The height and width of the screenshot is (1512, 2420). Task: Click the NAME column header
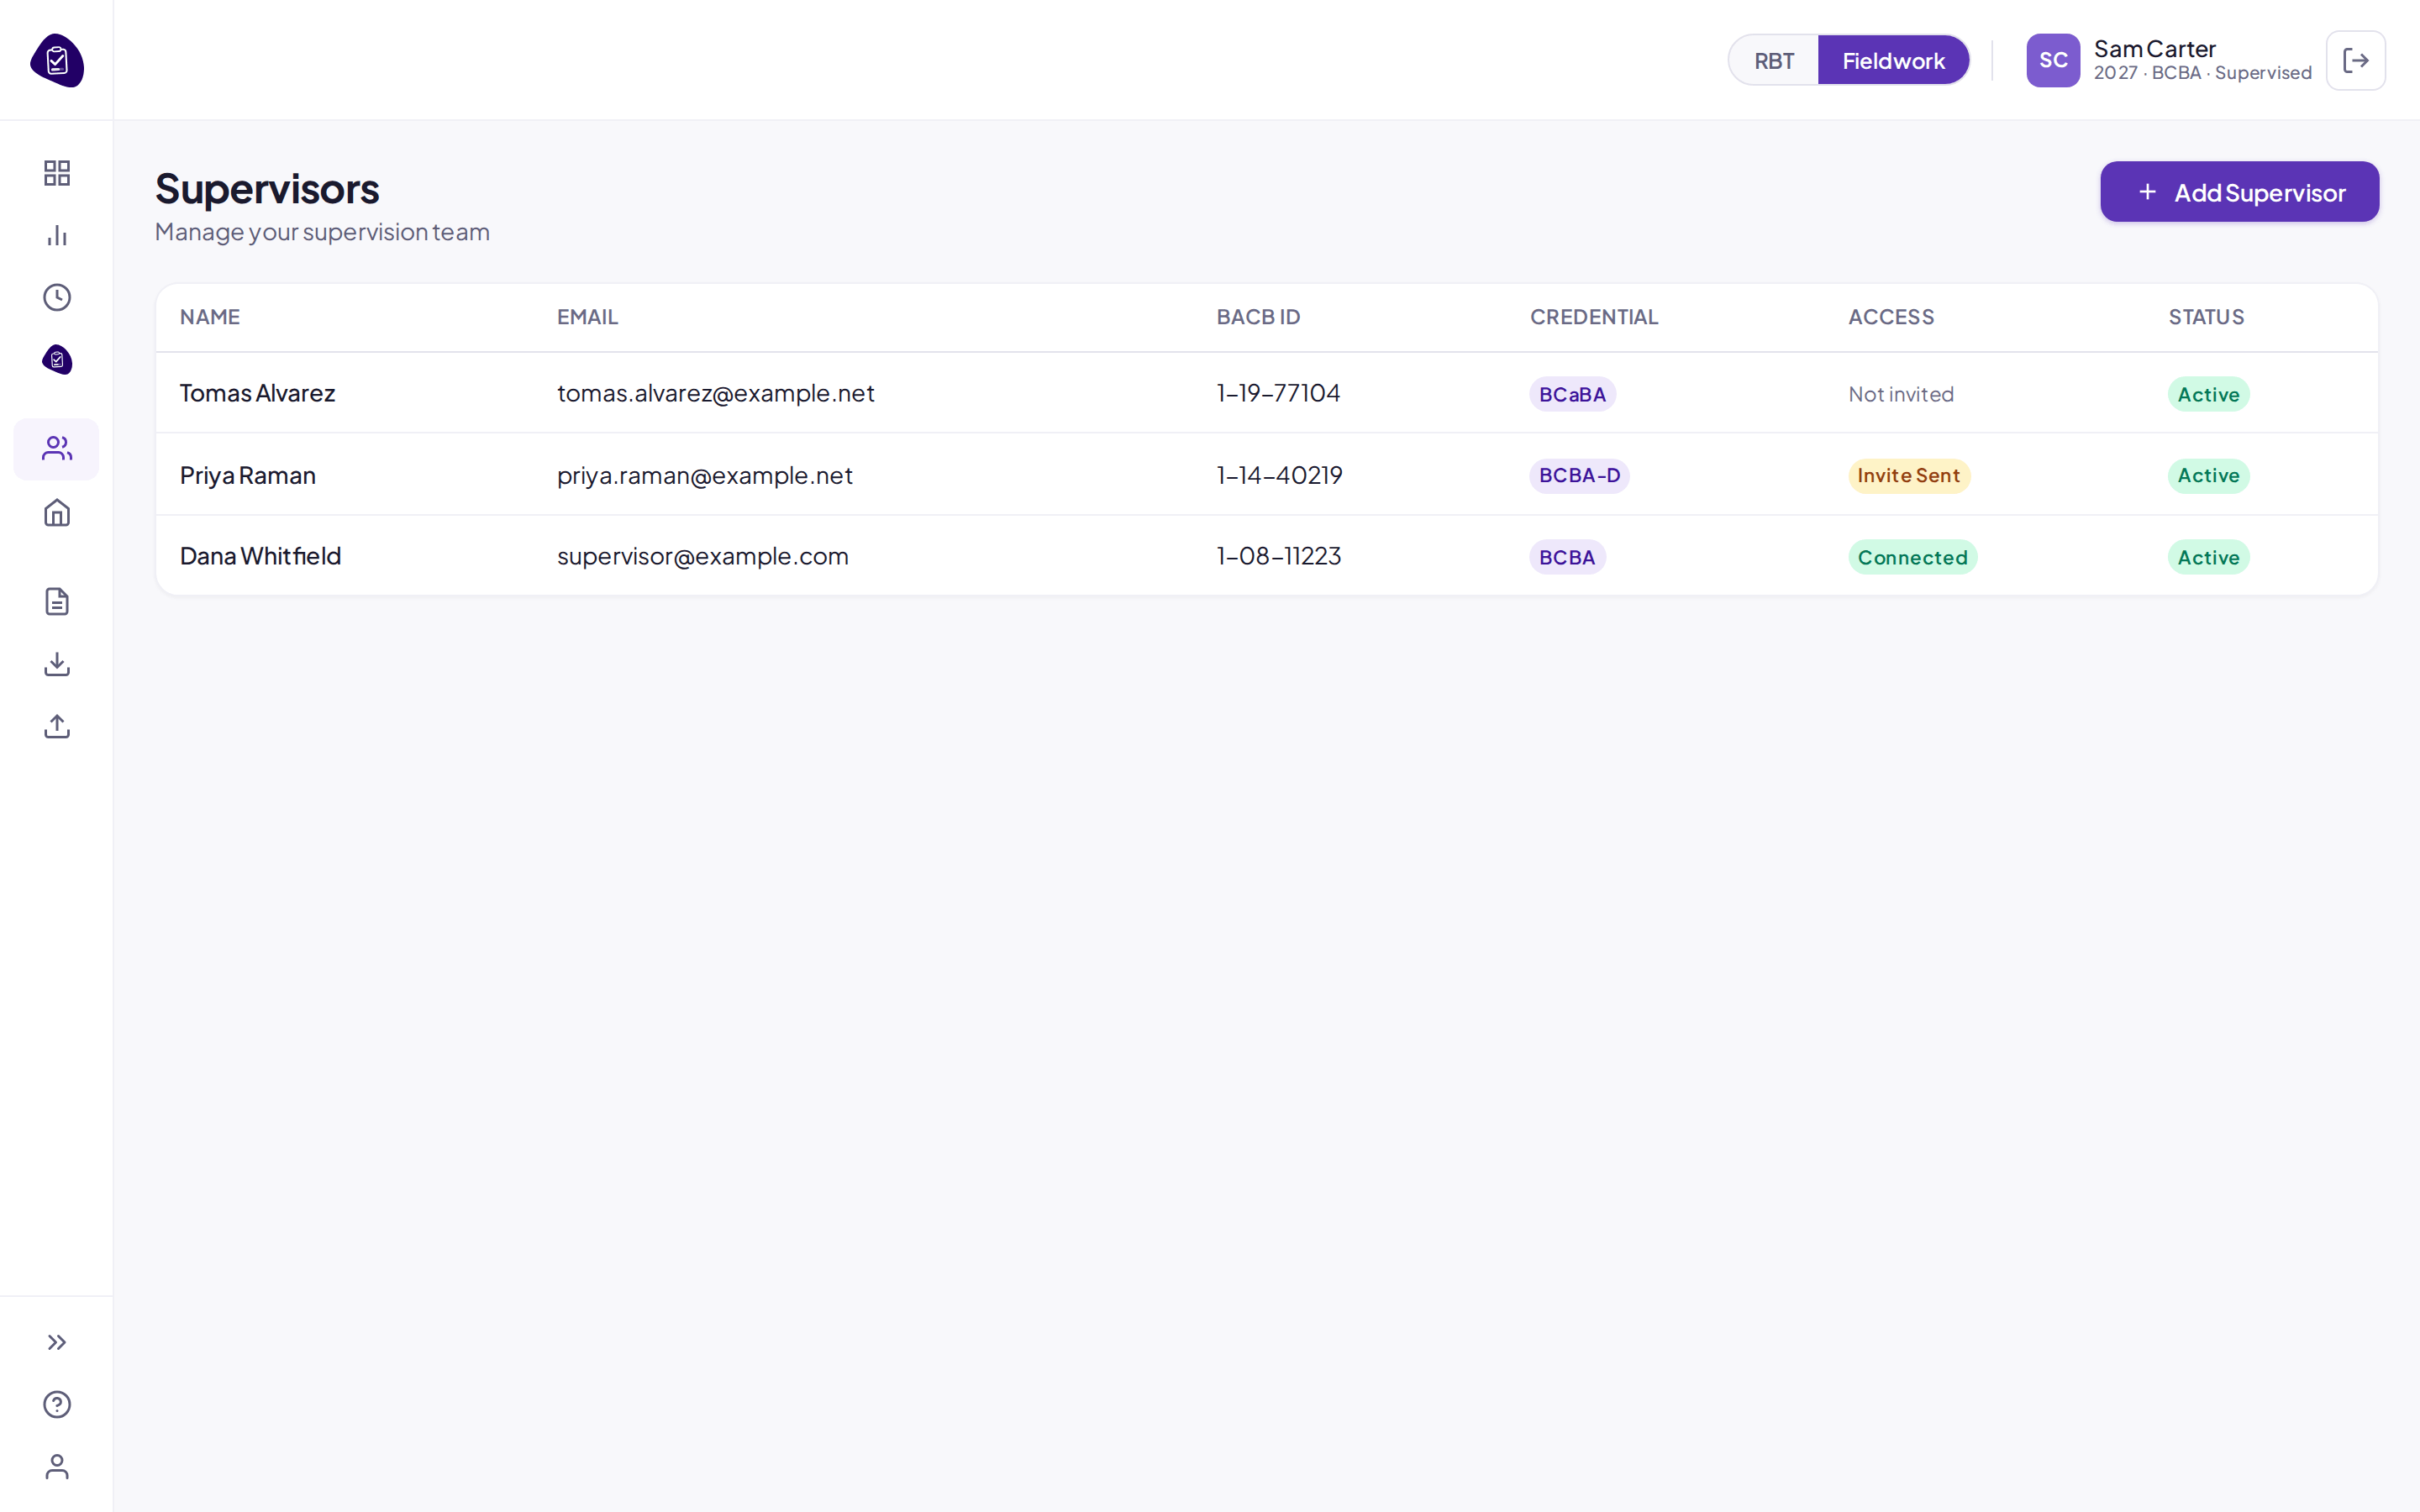point(210,317)
